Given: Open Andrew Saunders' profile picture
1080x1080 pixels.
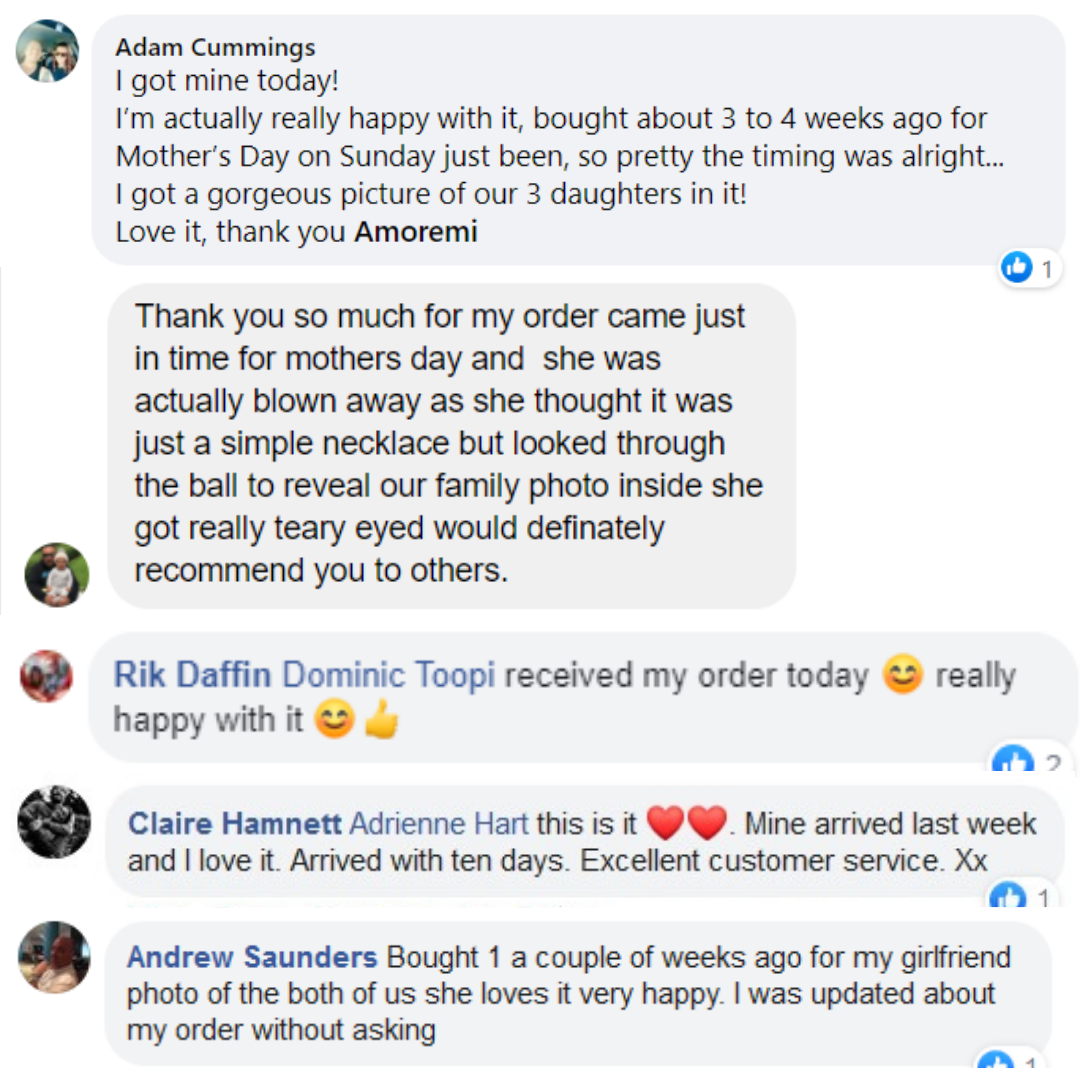Looking at the screenshot, I should [x=54, y=957].
